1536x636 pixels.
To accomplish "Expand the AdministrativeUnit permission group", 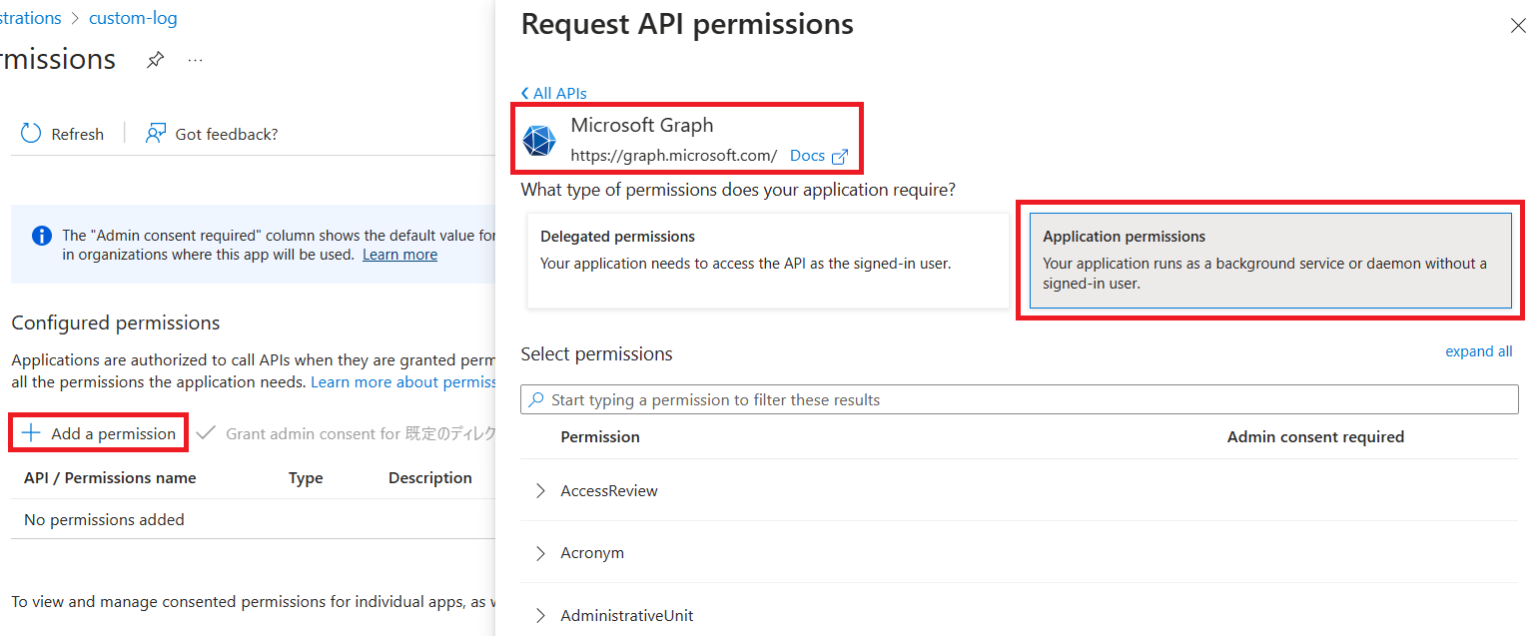I will tap(541, 615).
